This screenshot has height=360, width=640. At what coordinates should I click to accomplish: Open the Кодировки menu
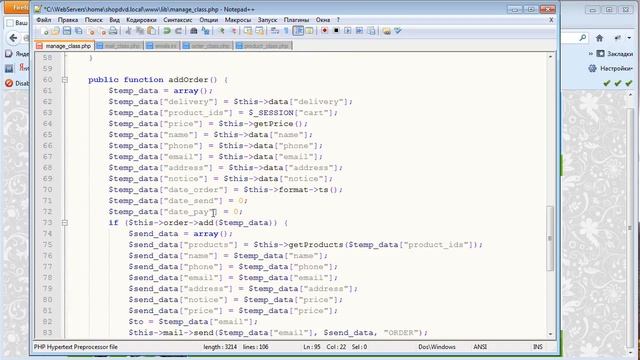coord(141,20)
